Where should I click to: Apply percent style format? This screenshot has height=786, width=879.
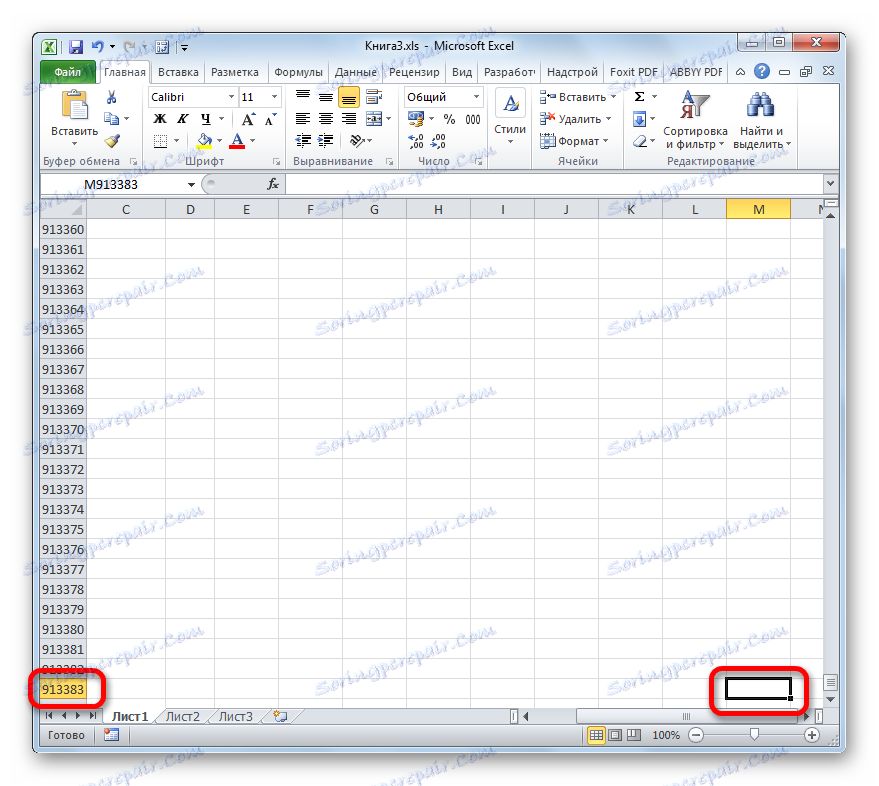point(449,119)
